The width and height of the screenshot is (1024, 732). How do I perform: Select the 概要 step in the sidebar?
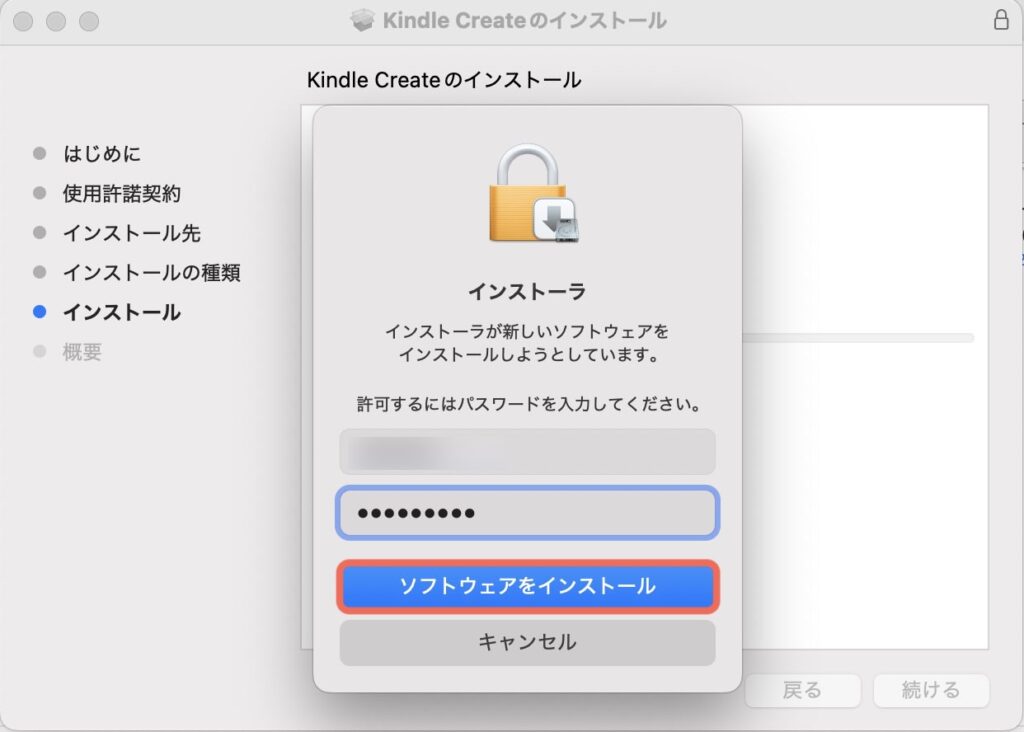[x=82, y=352]
